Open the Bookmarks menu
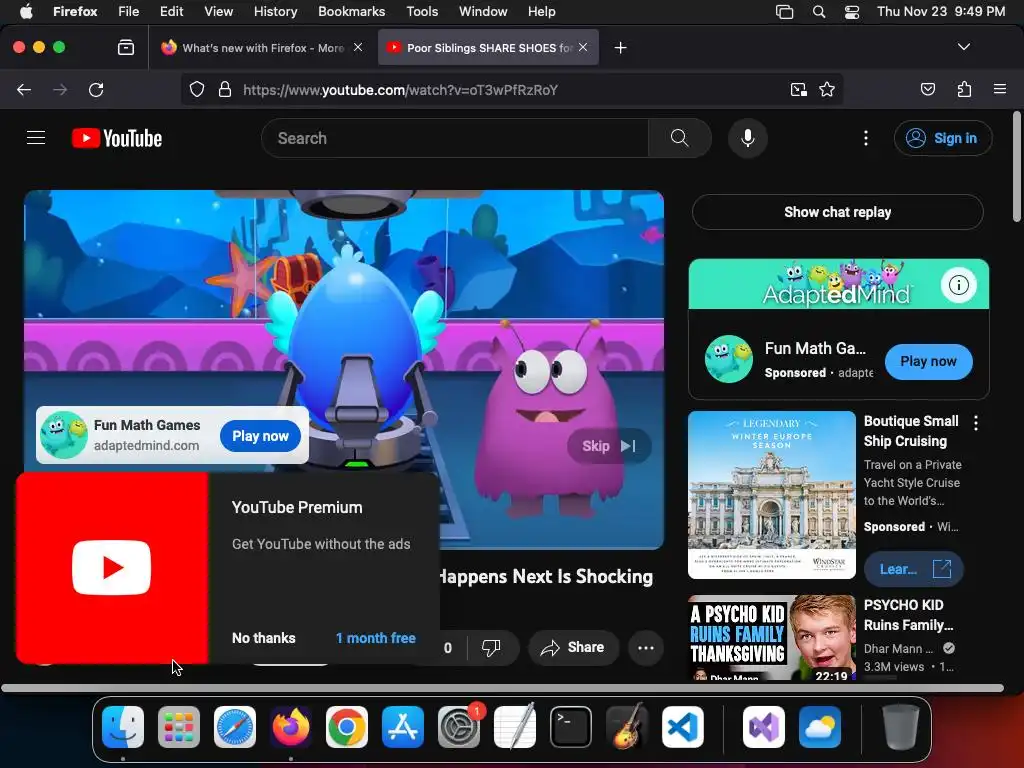 [351, 11]
